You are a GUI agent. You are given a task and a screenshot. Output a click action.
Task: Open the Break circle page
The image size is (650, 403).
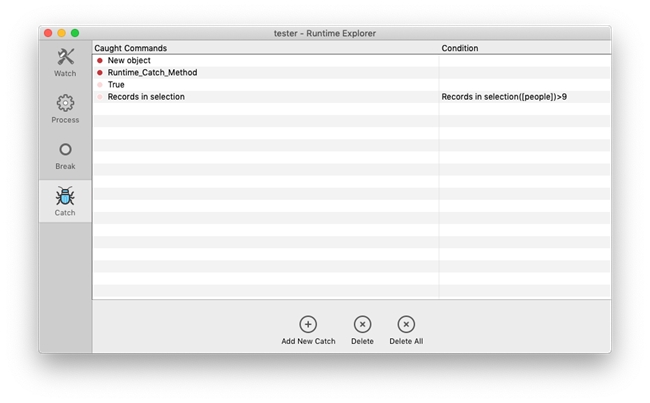(x=65, y=150)
